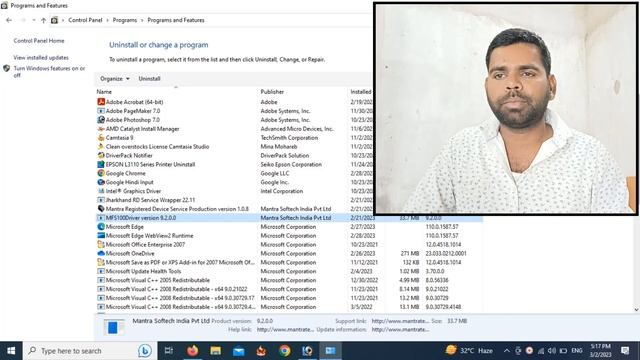
Task: Expand the recent locations dropdown arrow
Action: pyautogui.click(x=34, y=20)
